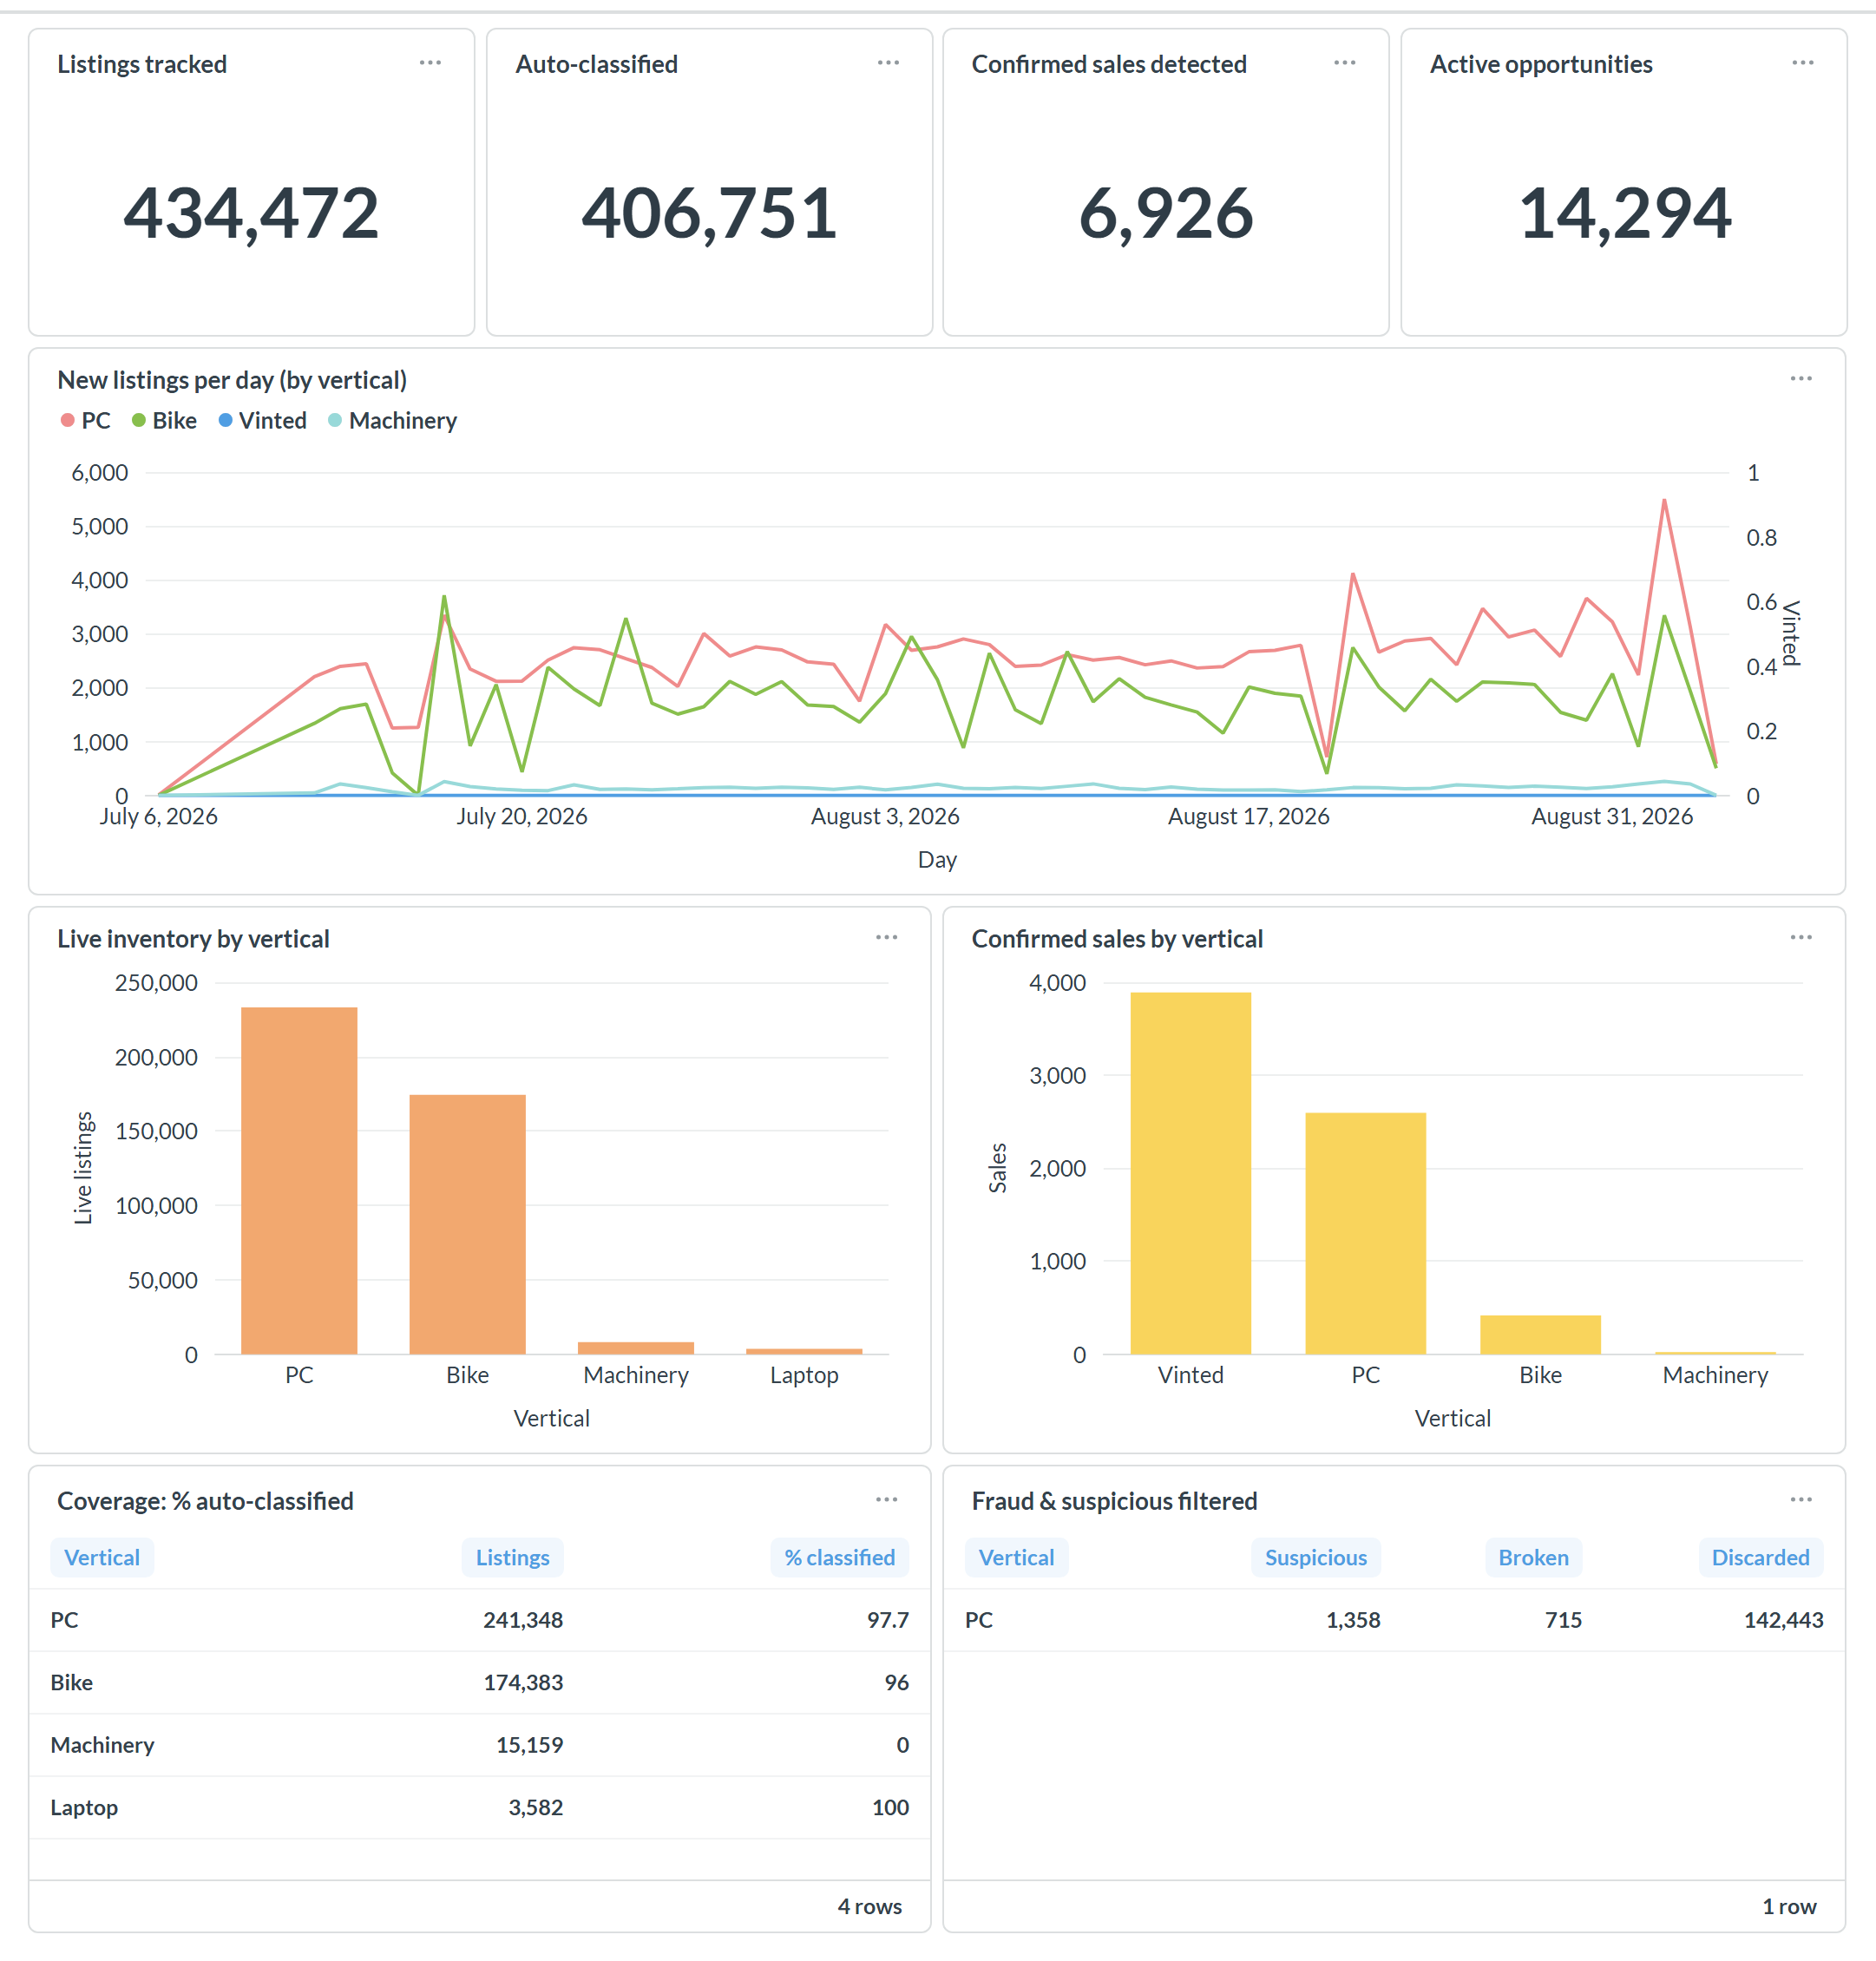This screenshot has width=1876, height=1961.
Task: Open the Confirmed sales detected card title
Action: point(1109,64)
